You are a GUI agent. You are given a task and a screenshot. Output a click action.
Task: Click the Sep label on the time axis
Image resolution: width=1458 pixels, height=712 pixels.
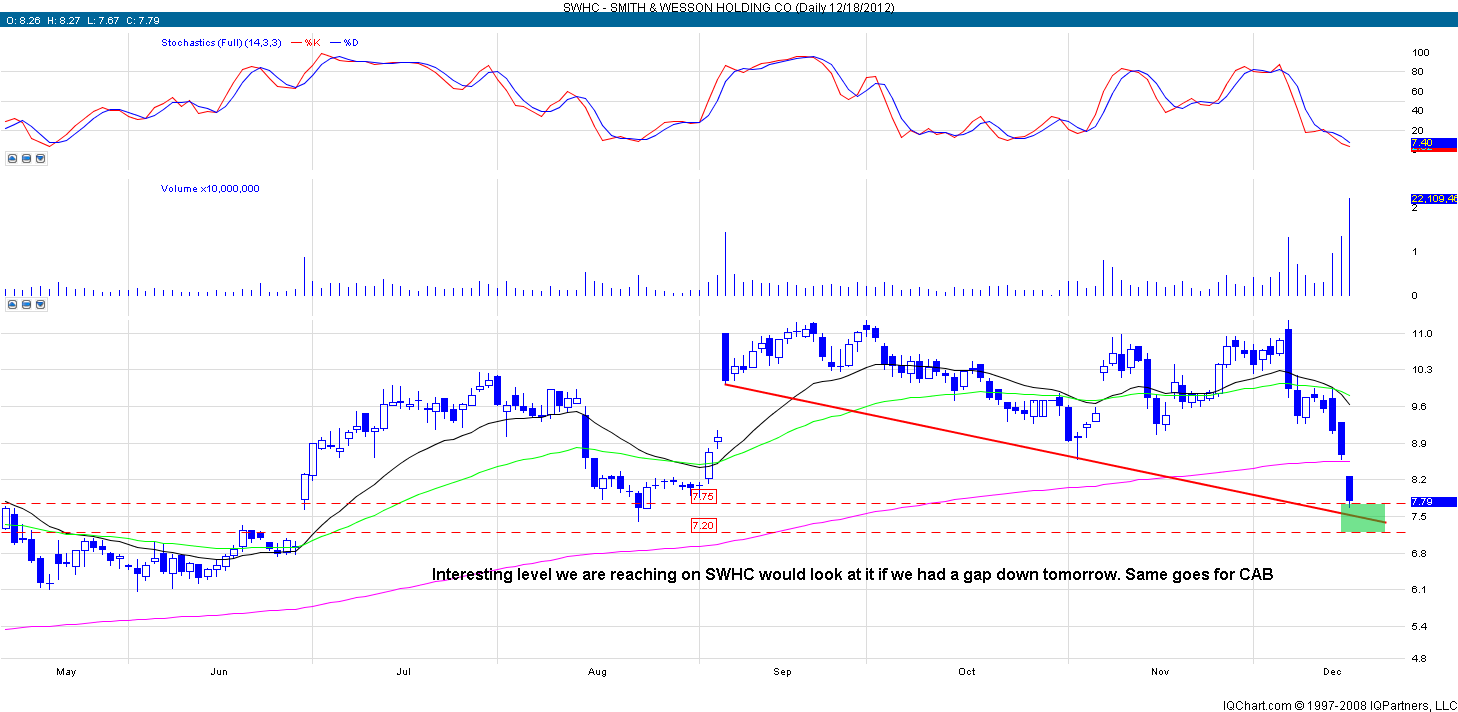782,672
